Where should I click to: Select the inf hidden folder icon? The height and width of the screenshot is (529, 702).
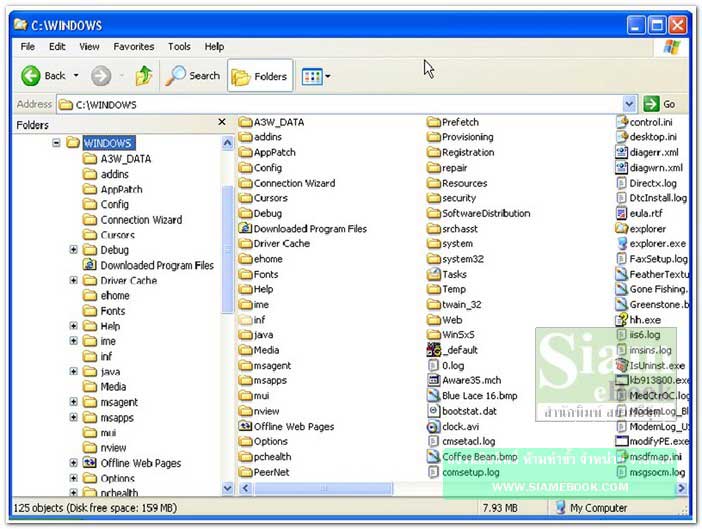point(245,320)
